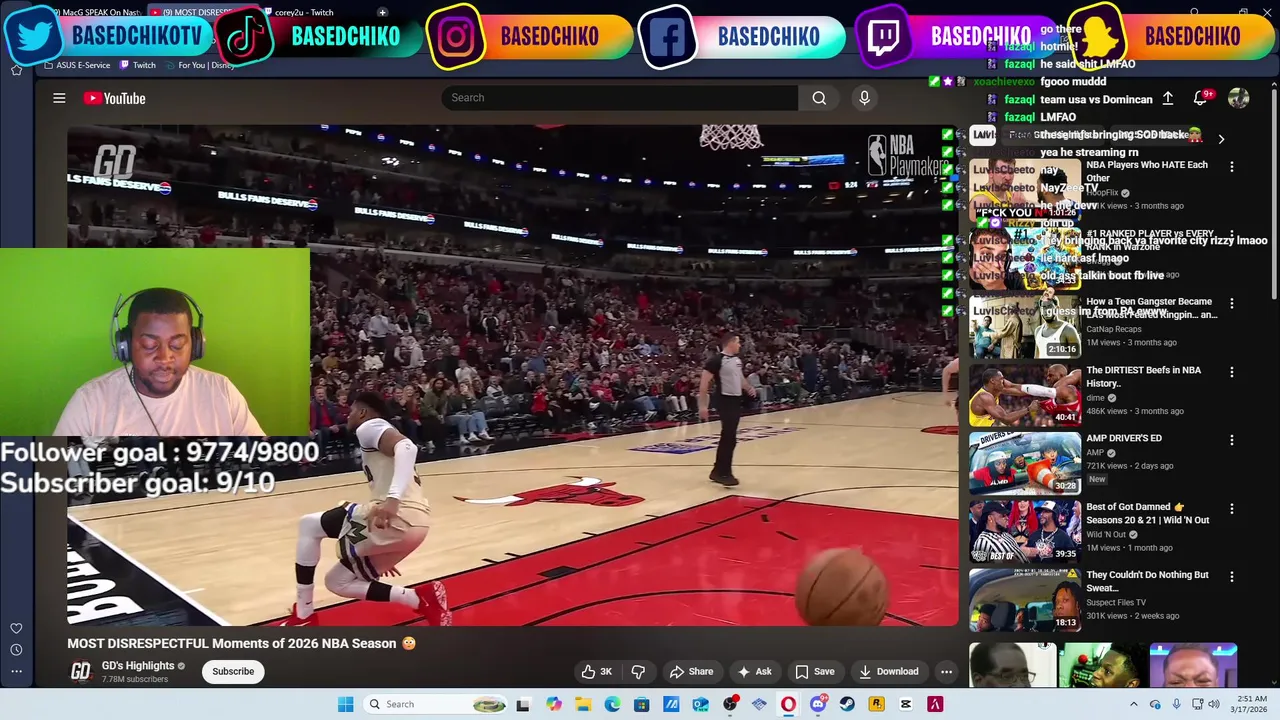
Task: Open CapCut from the taskbar
Action: point(905,704)
